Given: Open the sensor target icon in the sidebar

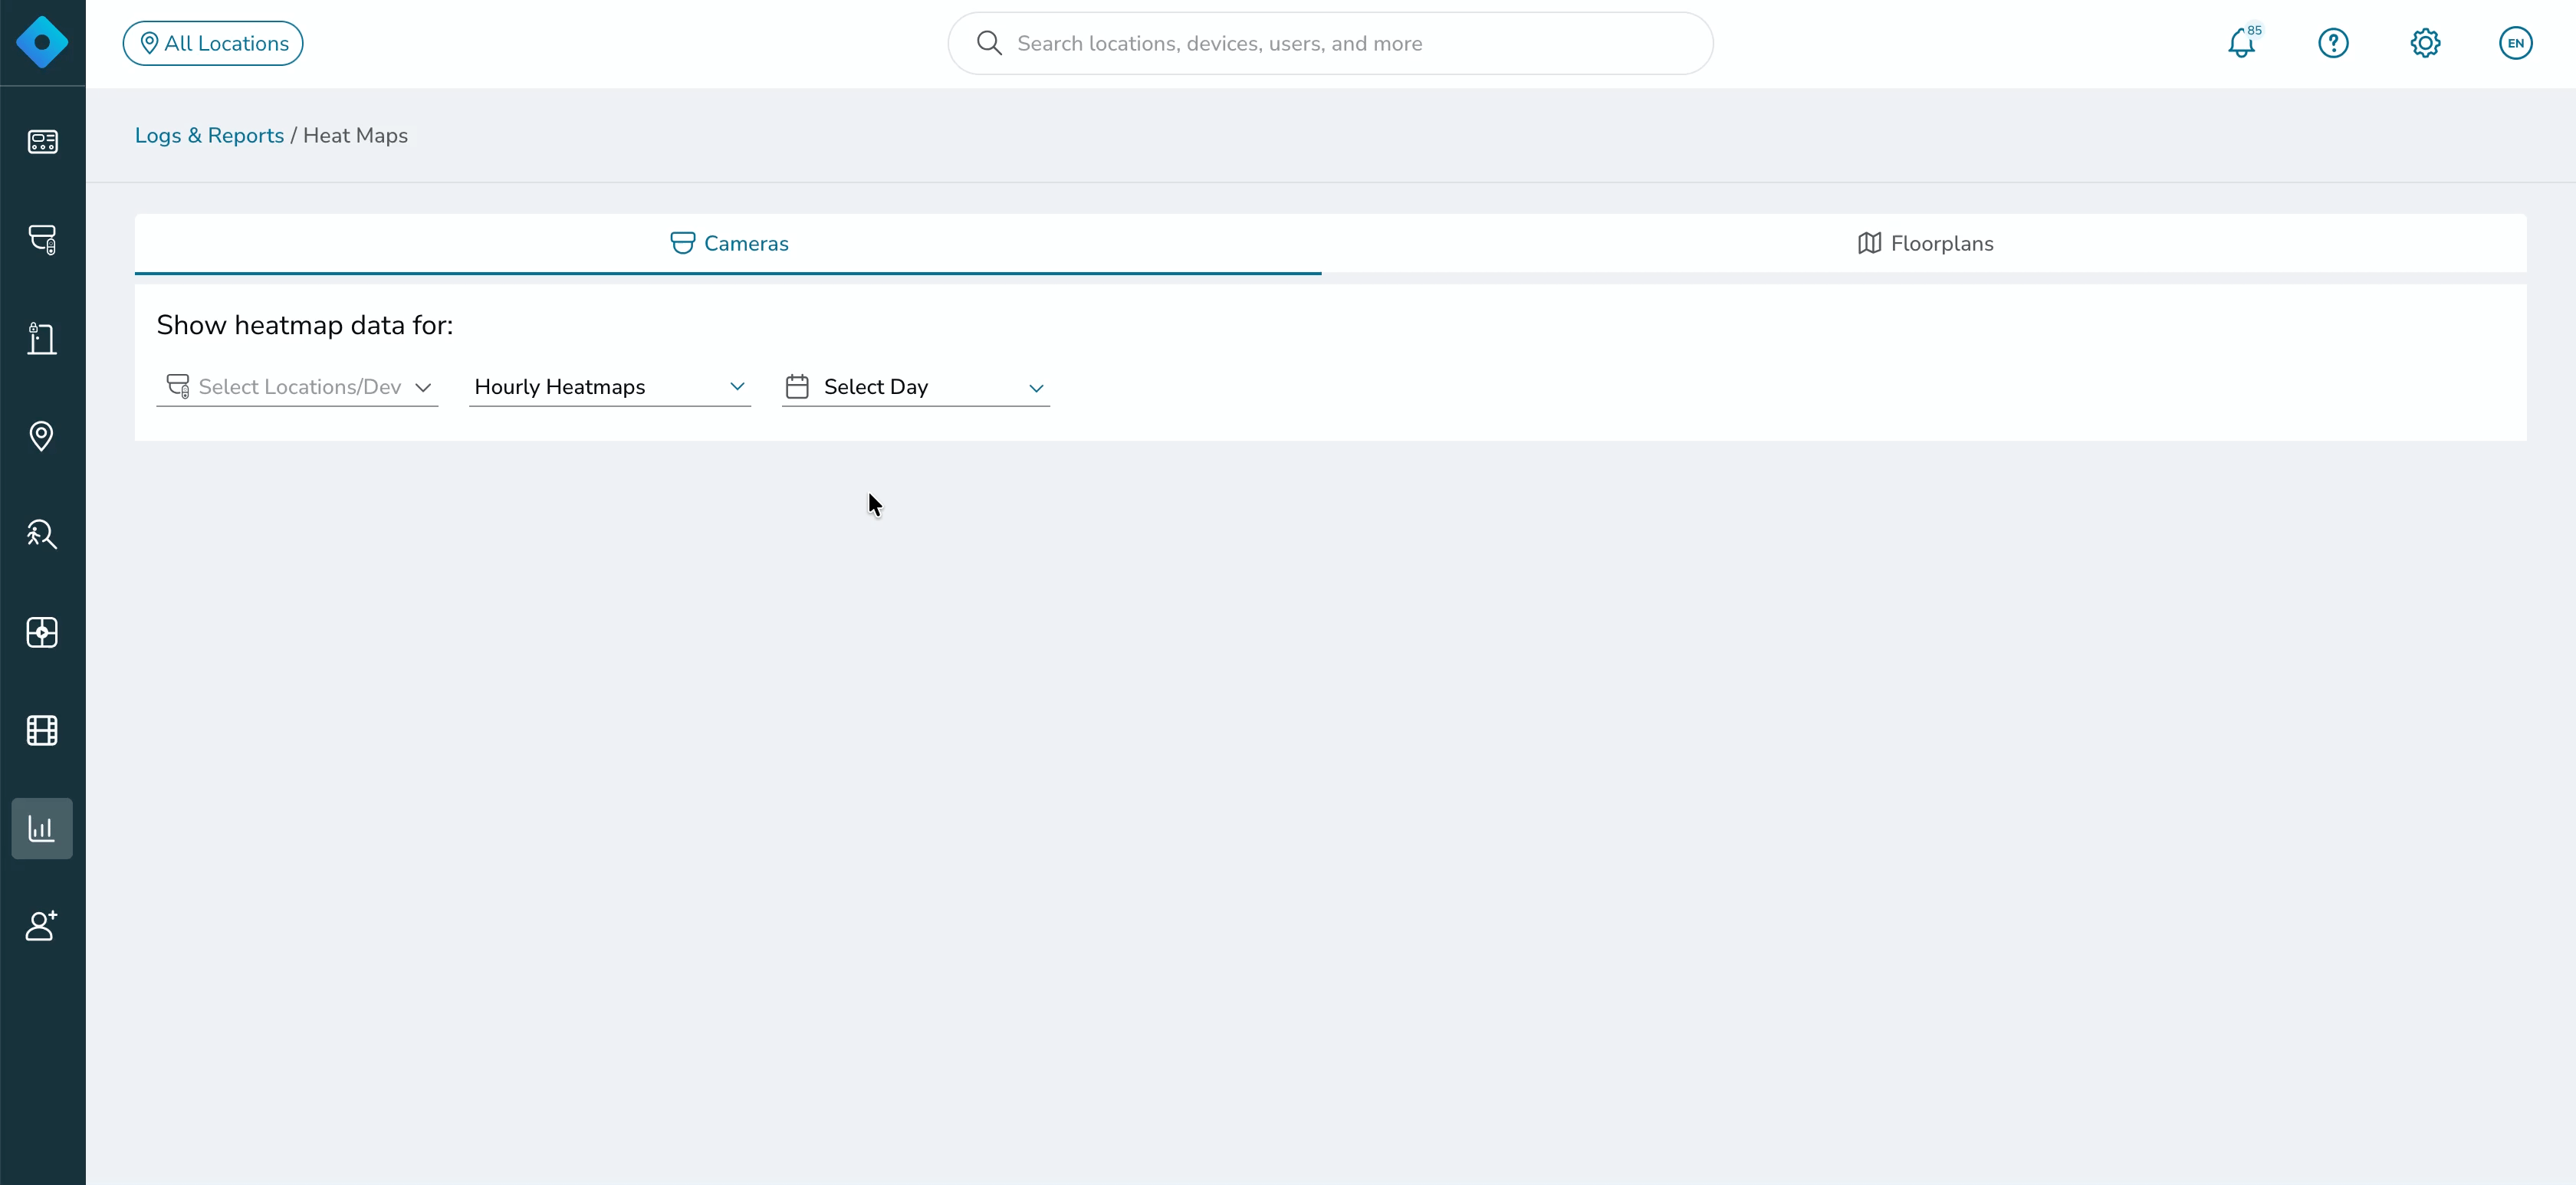Looking at the screenshot, I should click(42, 632).
